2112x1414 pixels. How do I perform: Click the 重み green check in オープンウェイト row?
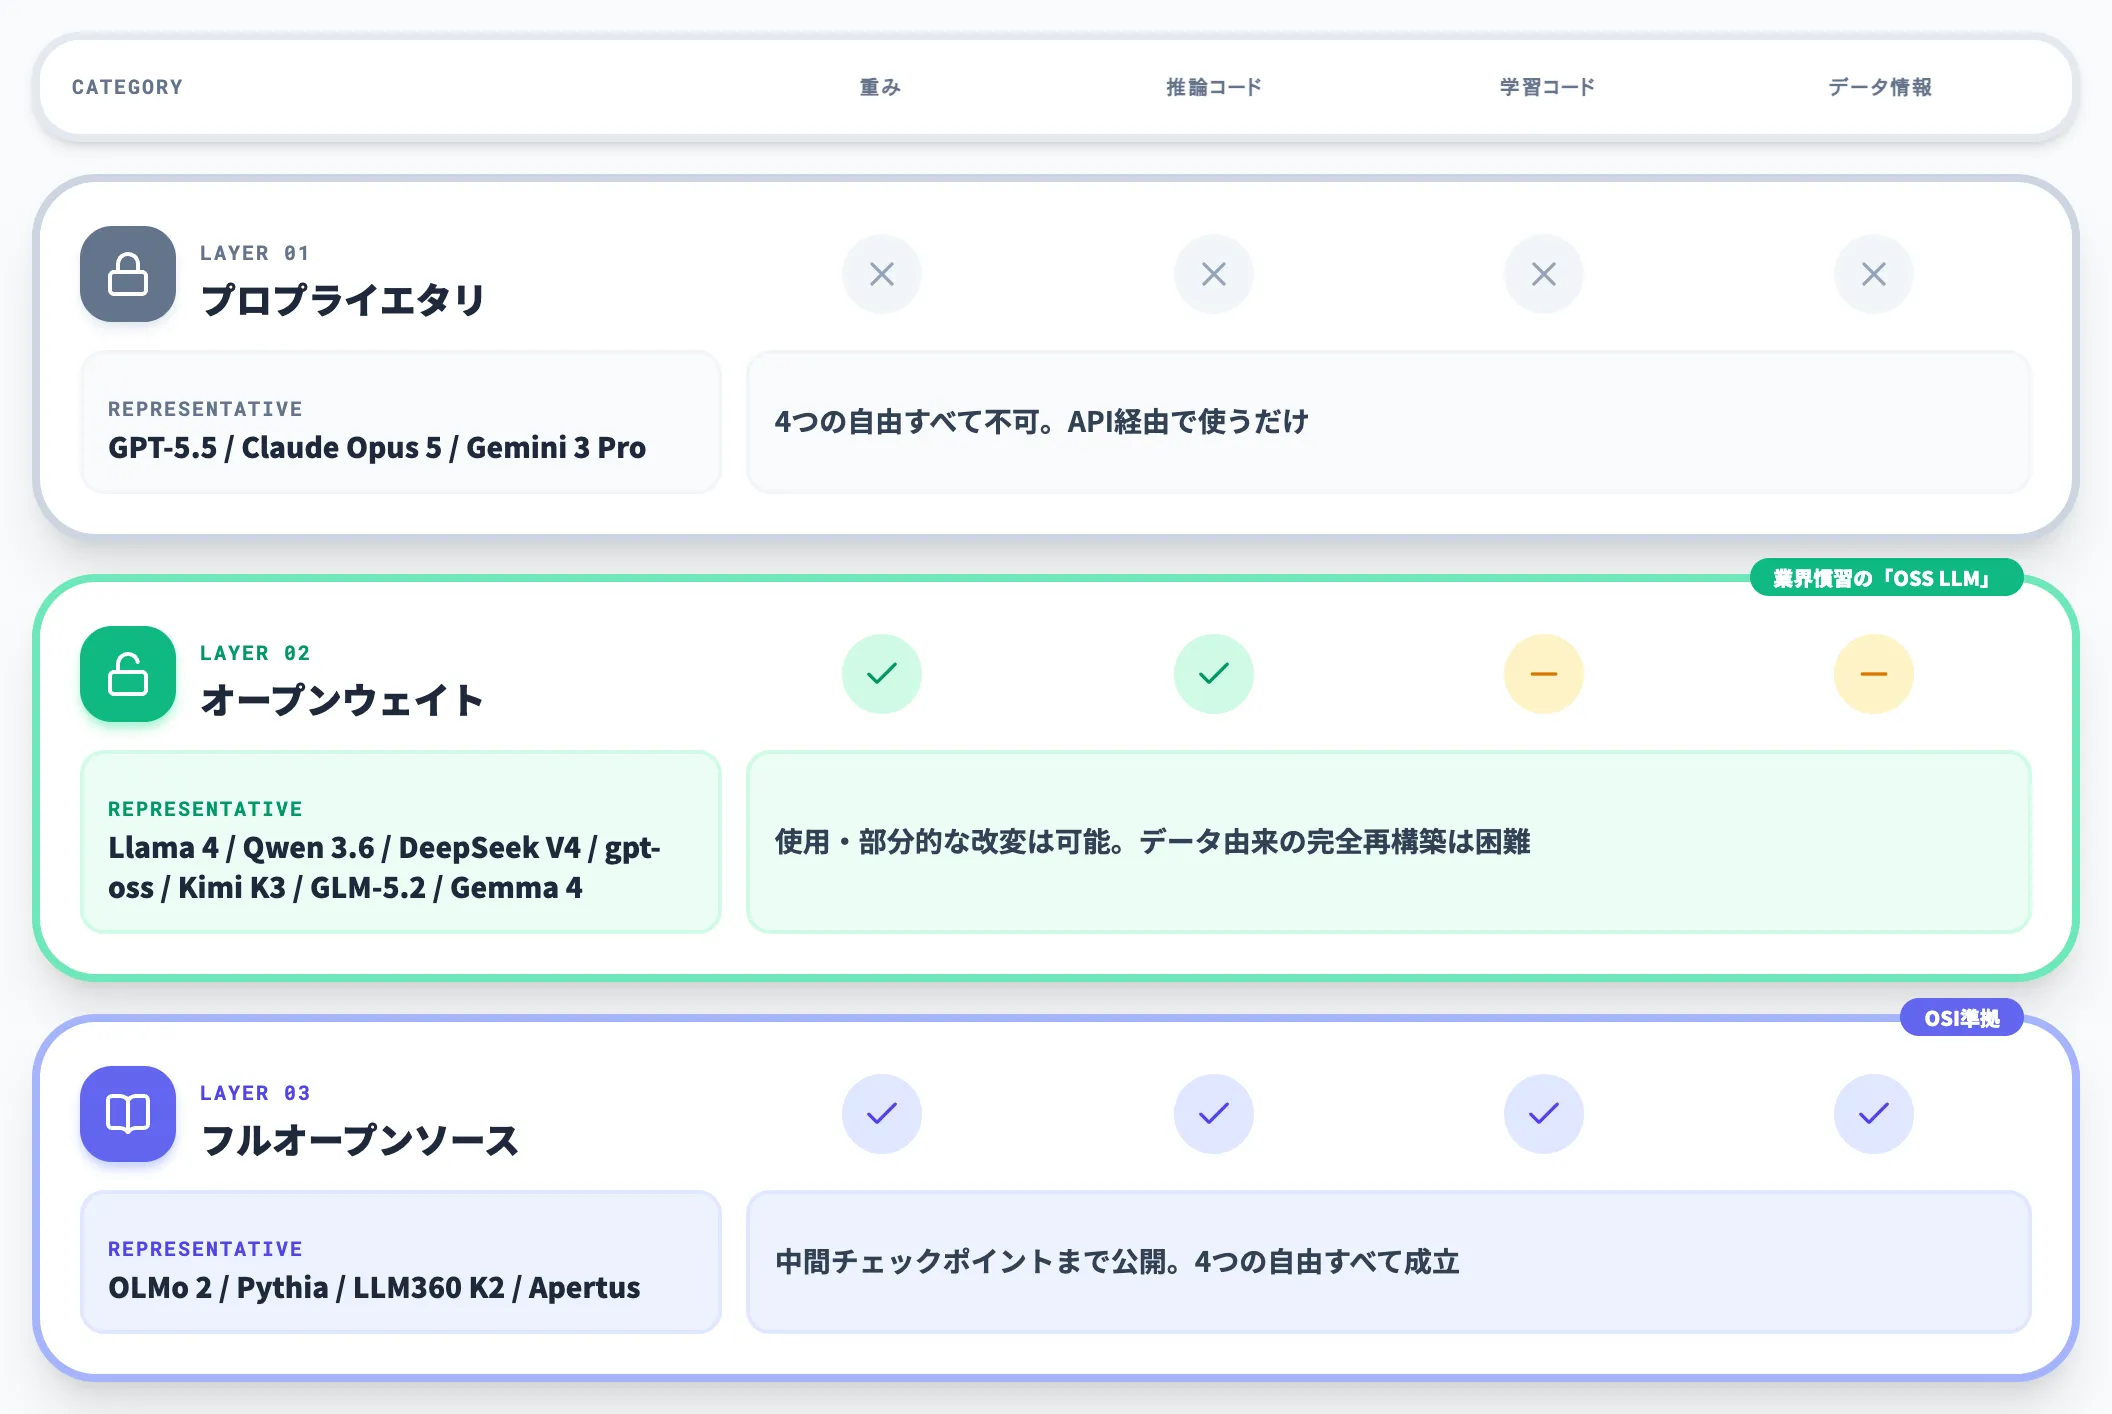click(882, 674)
